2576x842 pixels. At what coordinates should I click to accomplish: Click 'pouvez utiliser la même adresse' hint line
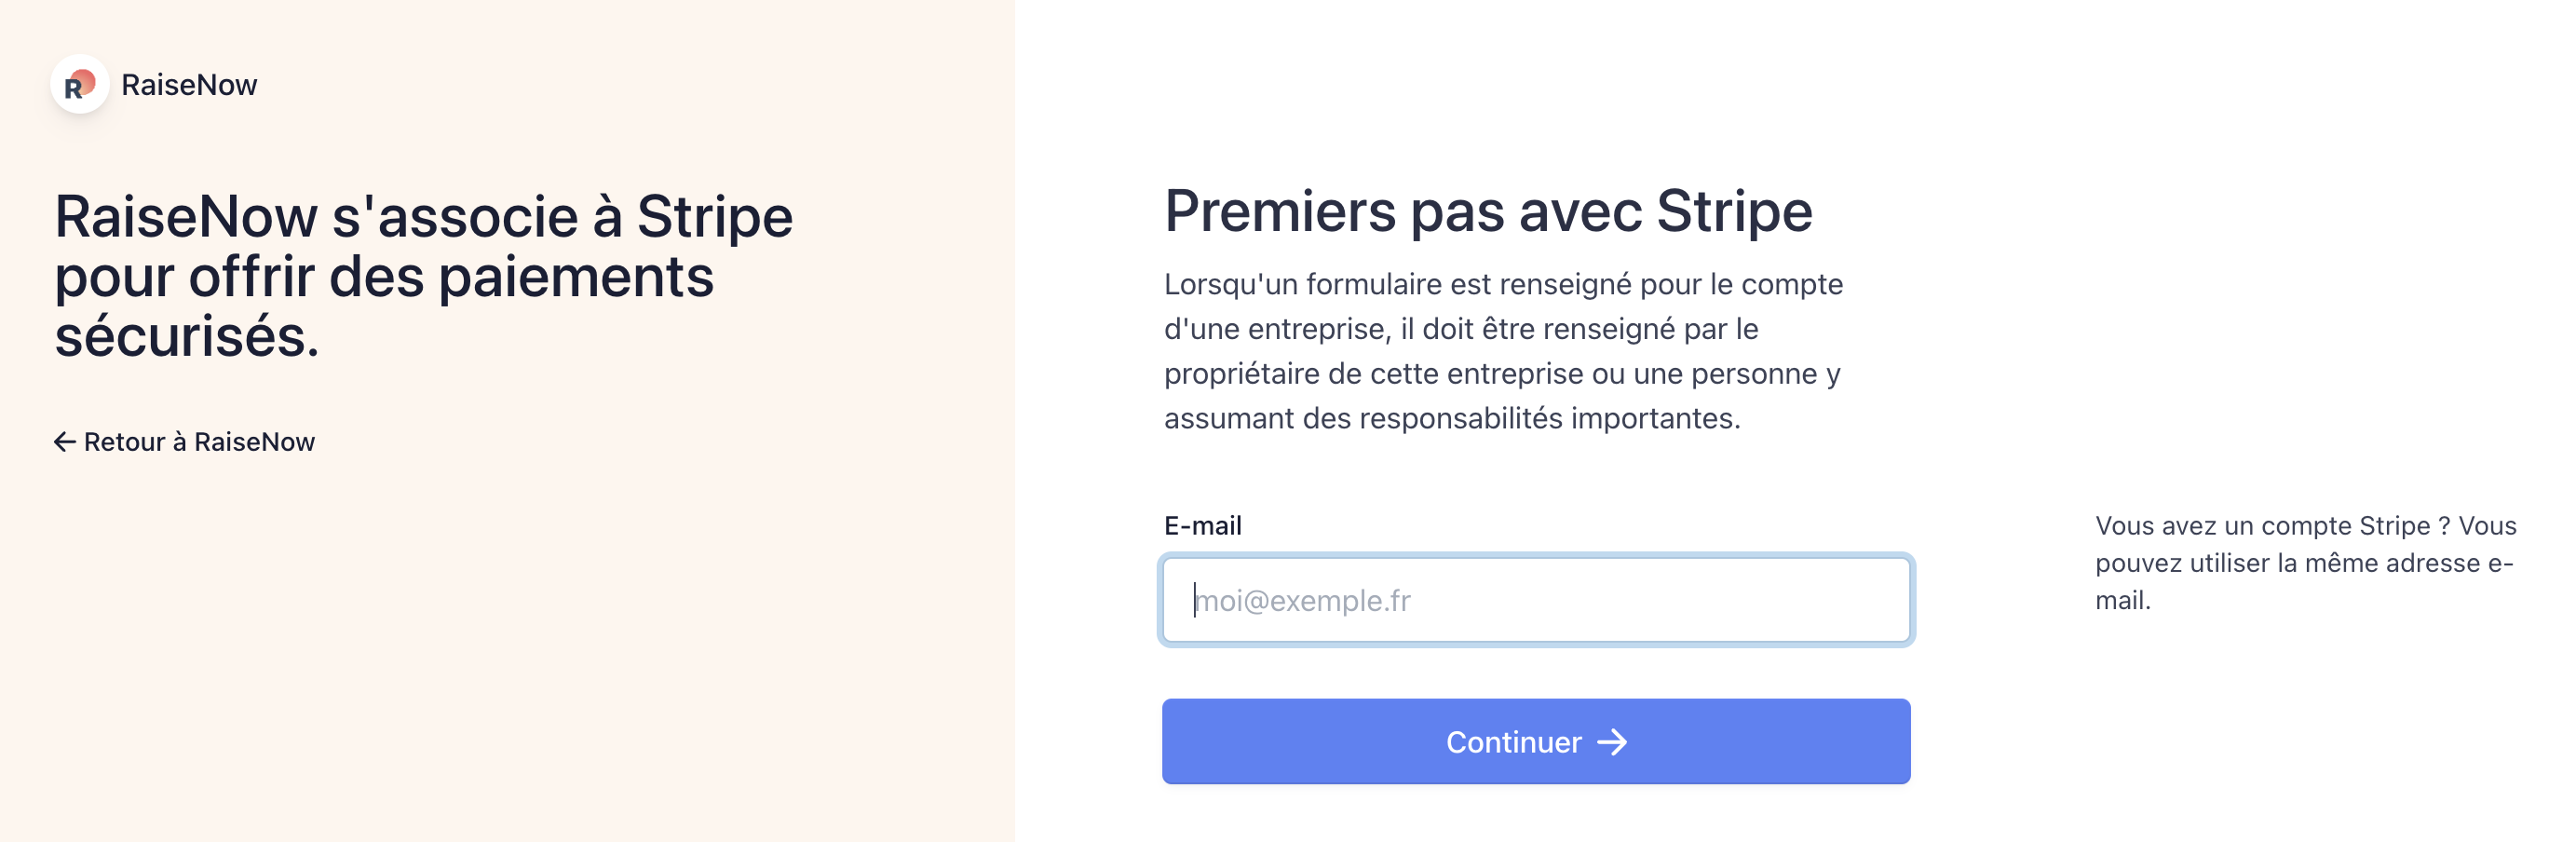pyautogui.click(x=2304, y=563)
